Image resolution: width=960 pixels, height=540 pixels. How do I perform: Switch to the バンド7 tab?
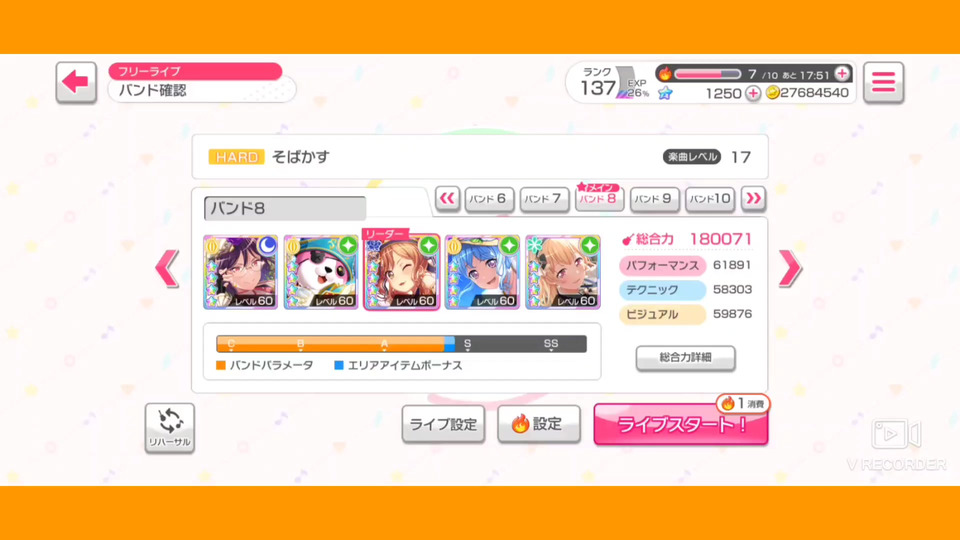point(544,199)
